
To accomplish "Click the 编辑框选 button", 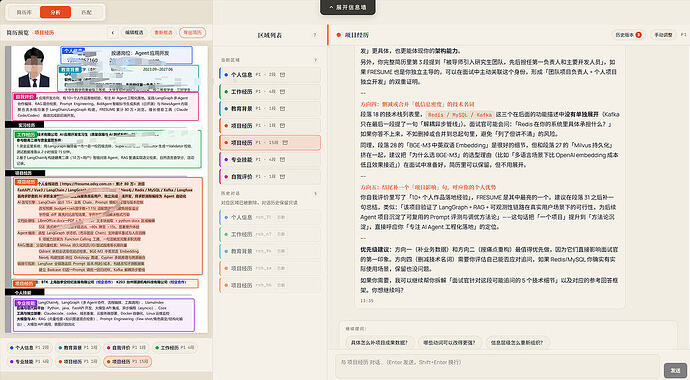I will tap(134, 33).
